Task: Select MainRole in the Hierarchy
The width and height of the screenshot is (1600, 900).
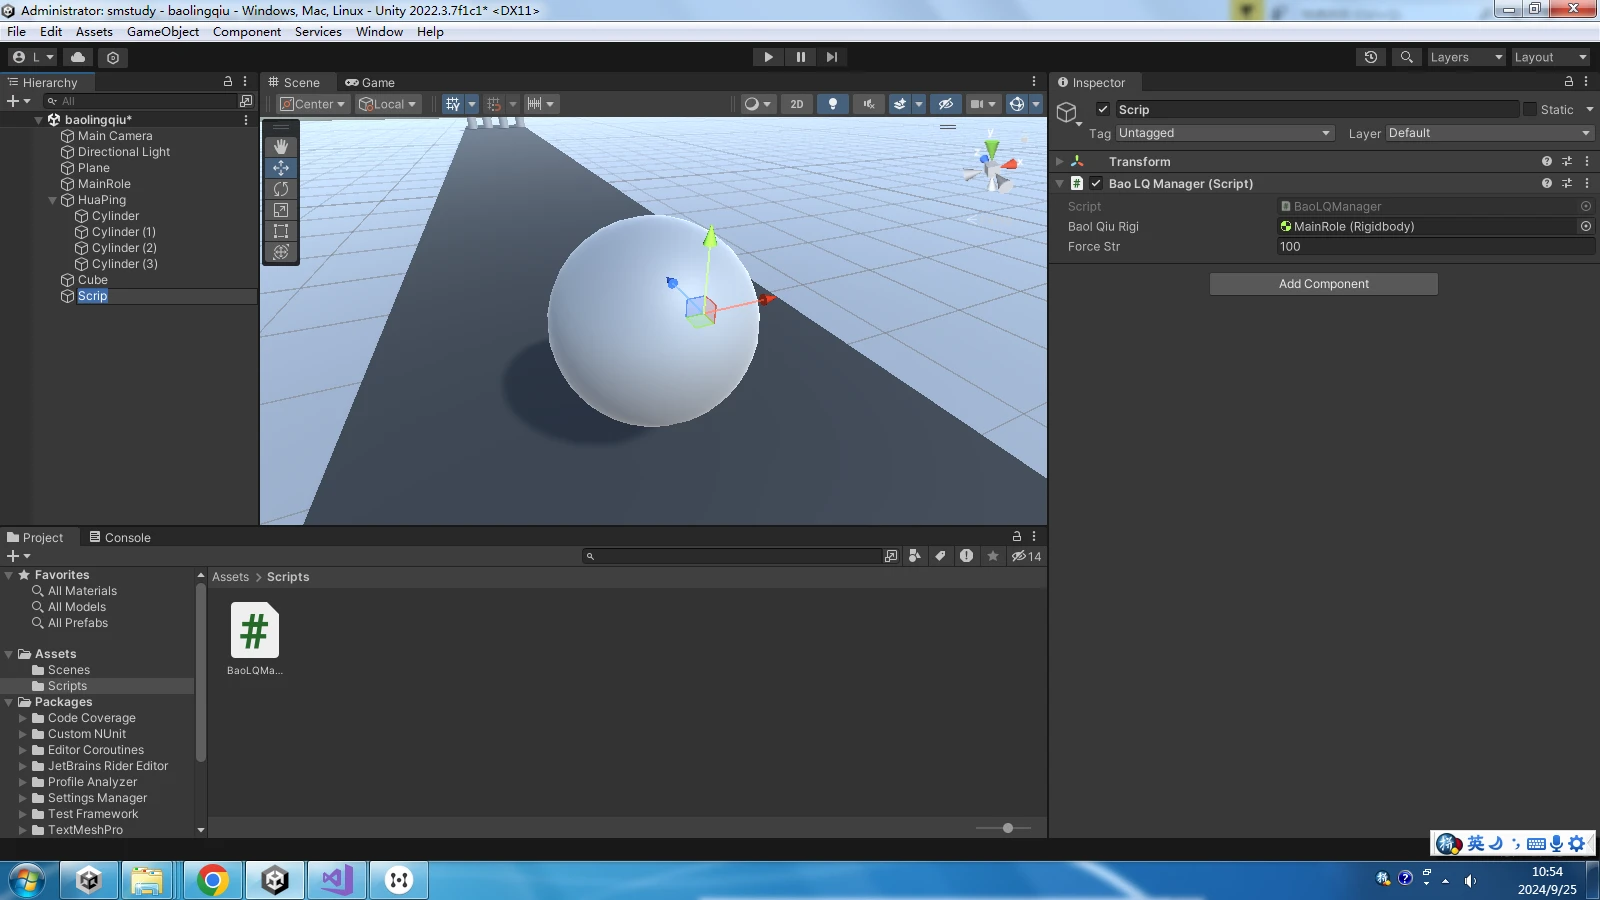Action: [x=104, y=184]
